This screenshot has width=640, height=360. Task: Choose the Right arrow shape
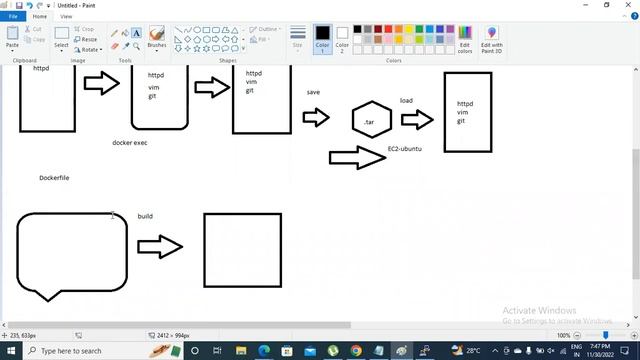[x=216, y=40]
